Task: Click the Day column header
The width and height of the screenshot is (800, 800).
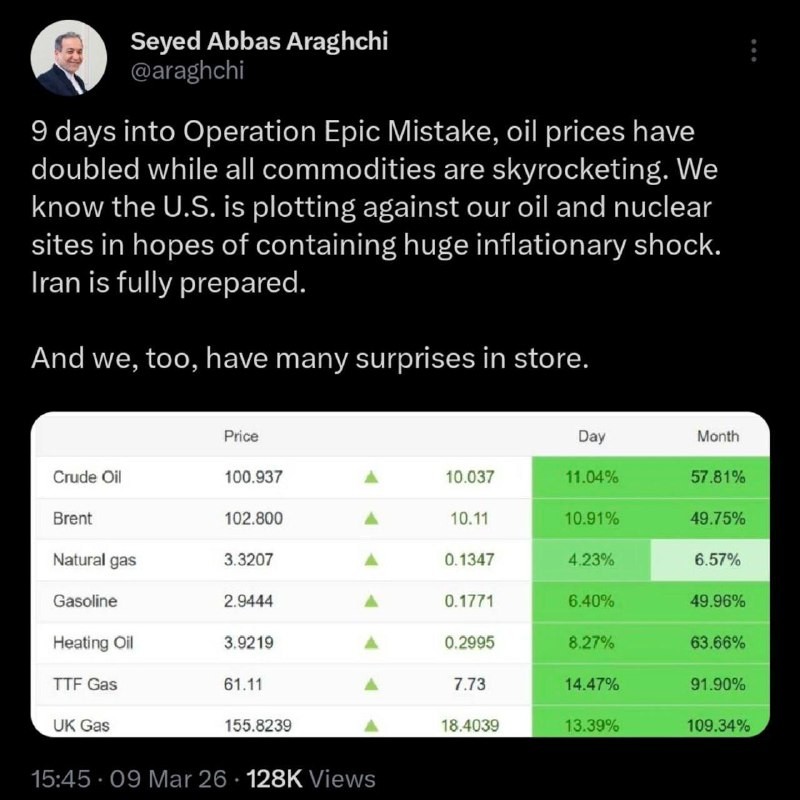Action: (x=591, y=436)
